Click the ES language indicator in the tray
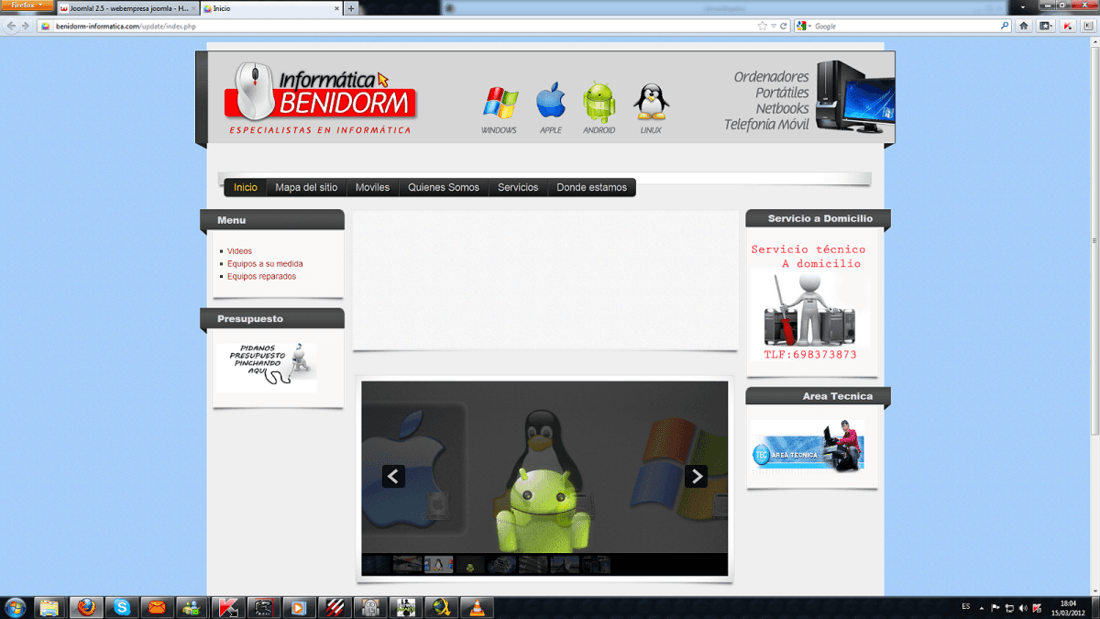The image size is (1100, 619). point(966,607)
